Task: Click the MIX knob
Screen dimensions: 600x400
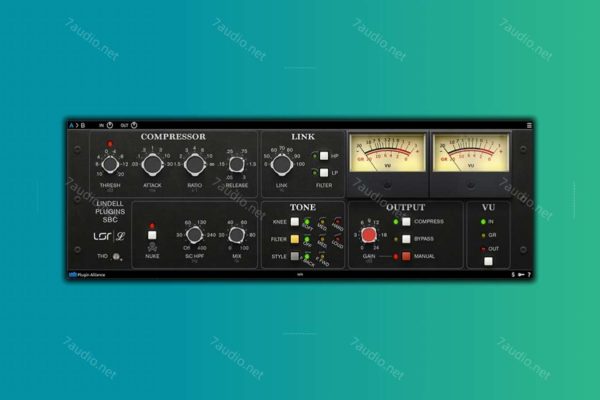Action: [x=236, y=235]
